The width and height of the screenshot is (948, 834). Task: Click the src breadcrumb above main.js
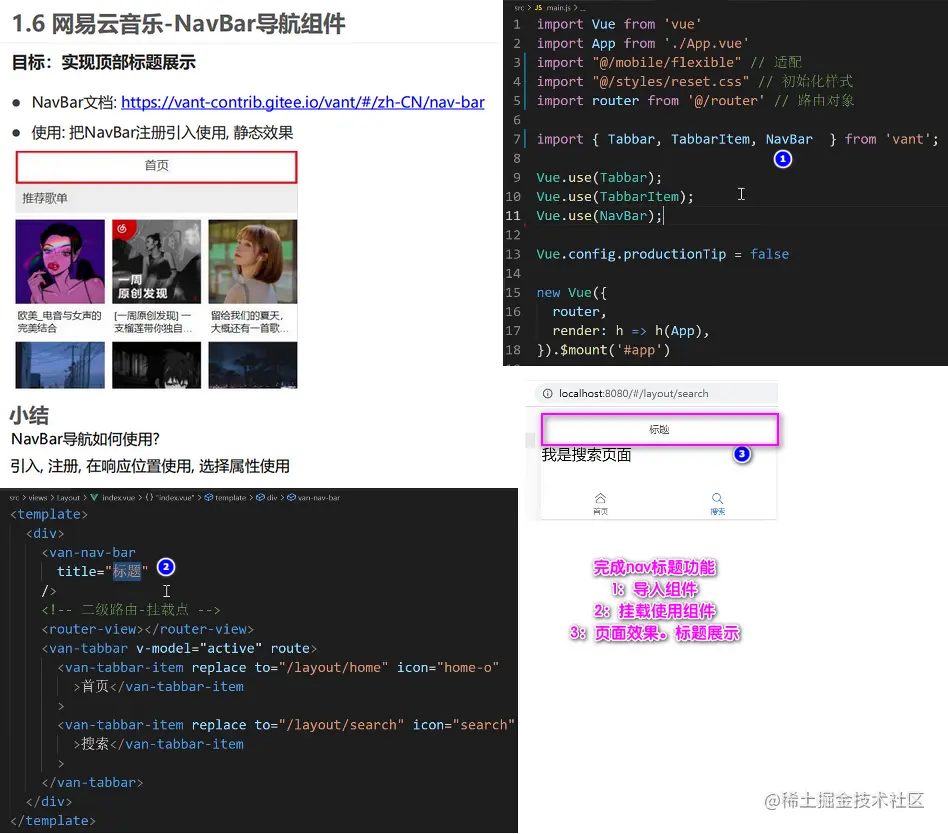tap(519, 8)
